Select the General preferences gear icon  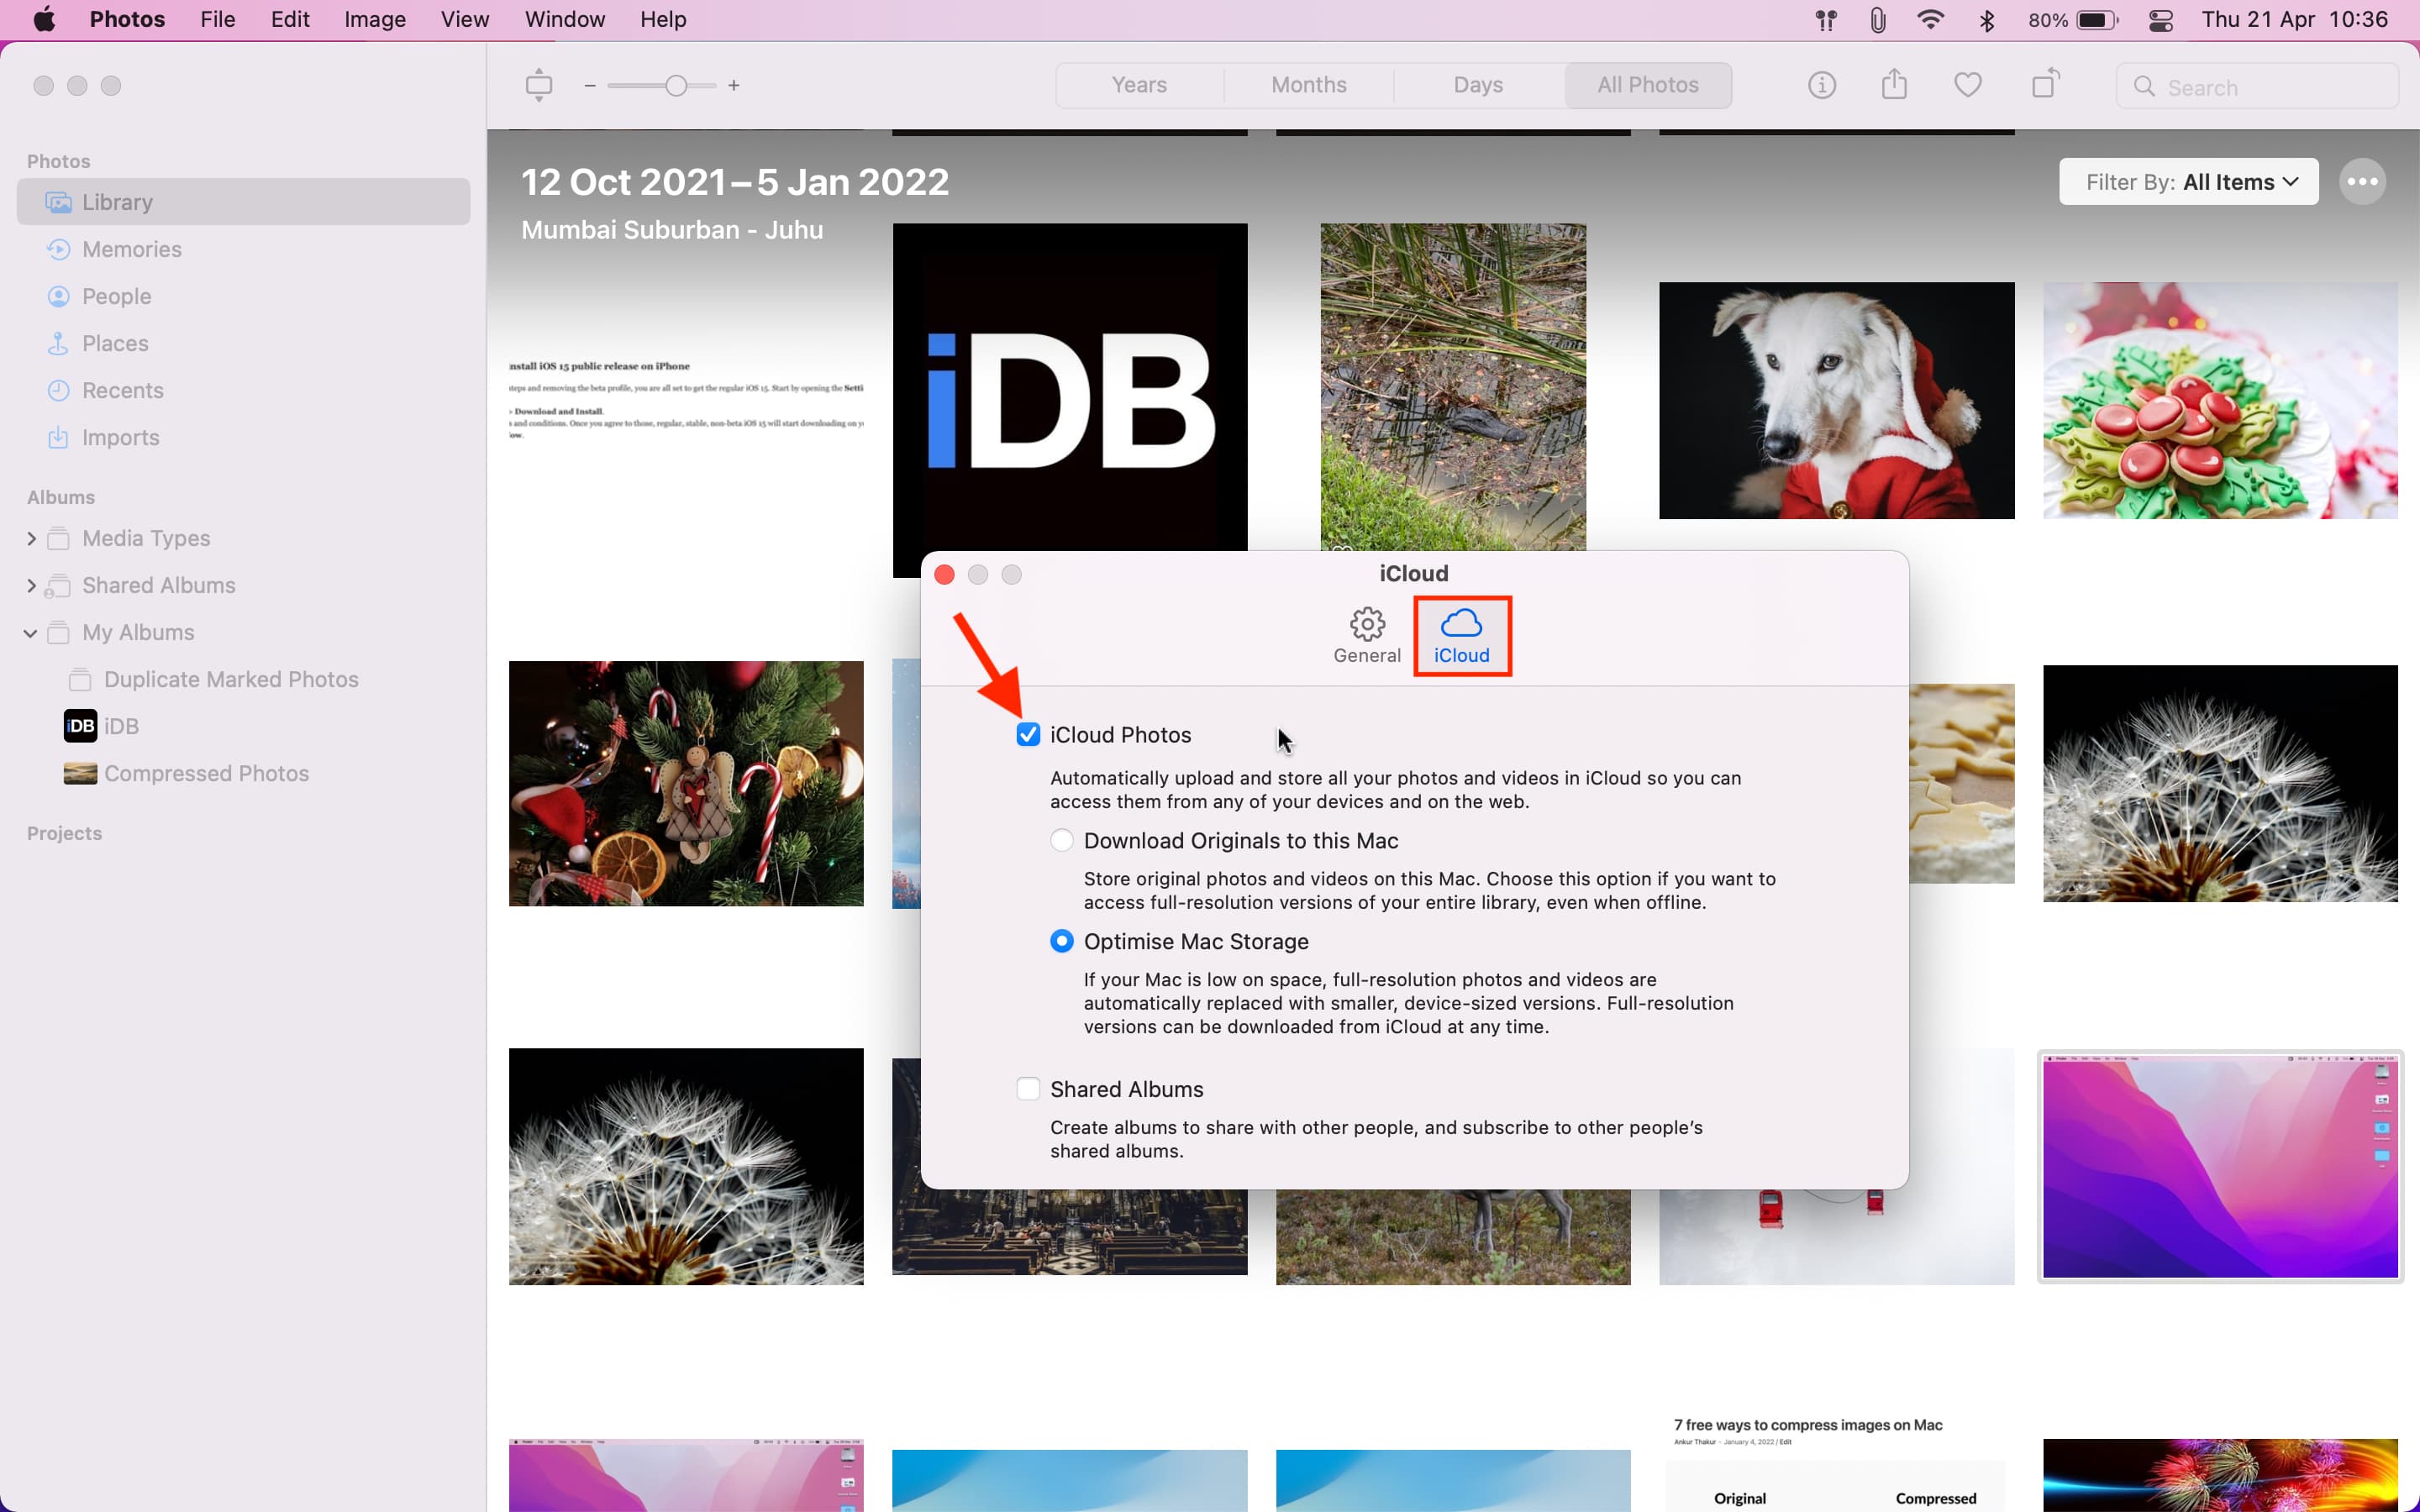(1366, 636)
